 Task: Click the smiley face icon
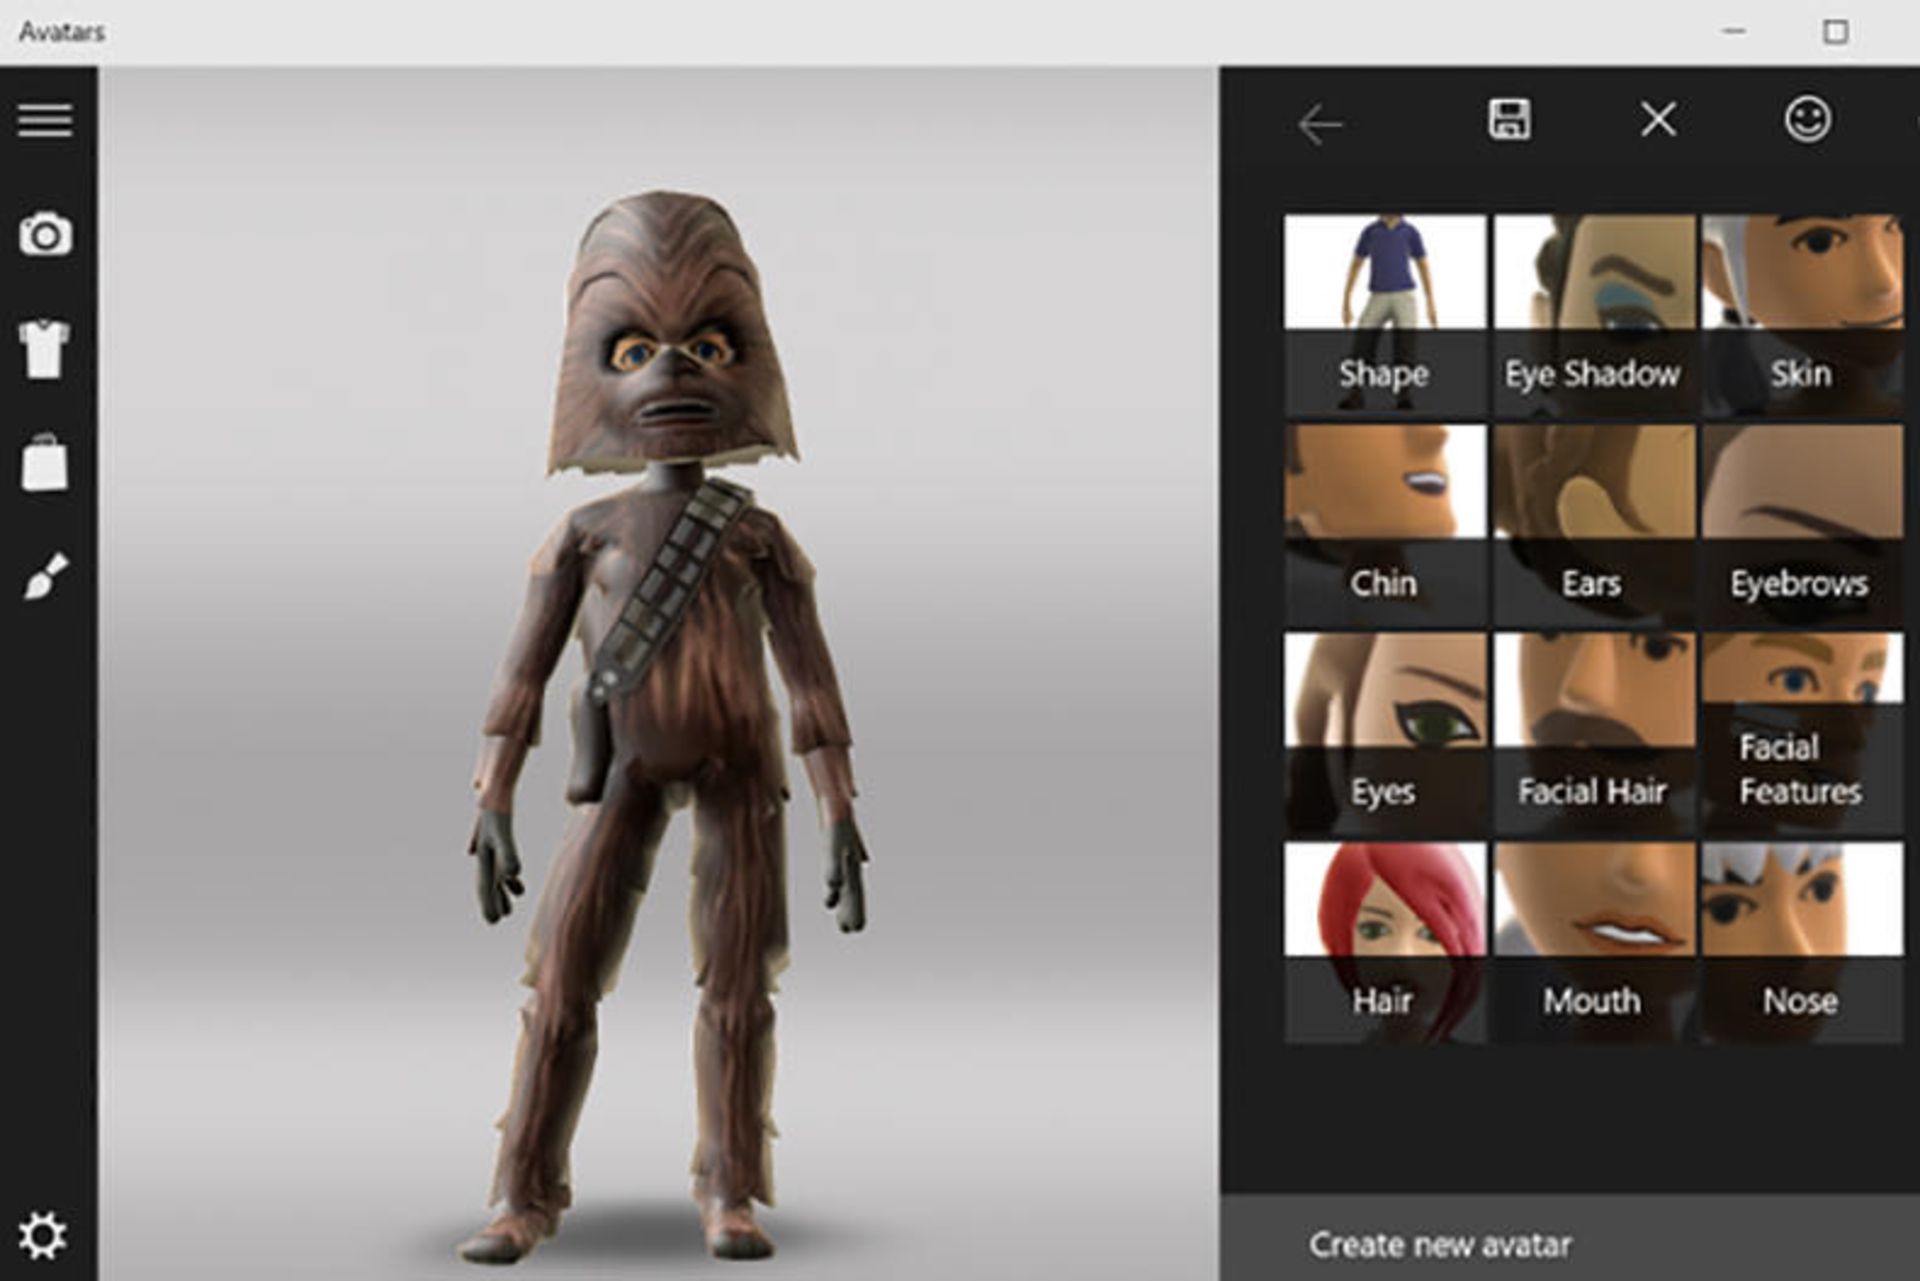pyautogui.click(x=1808, y=119)
